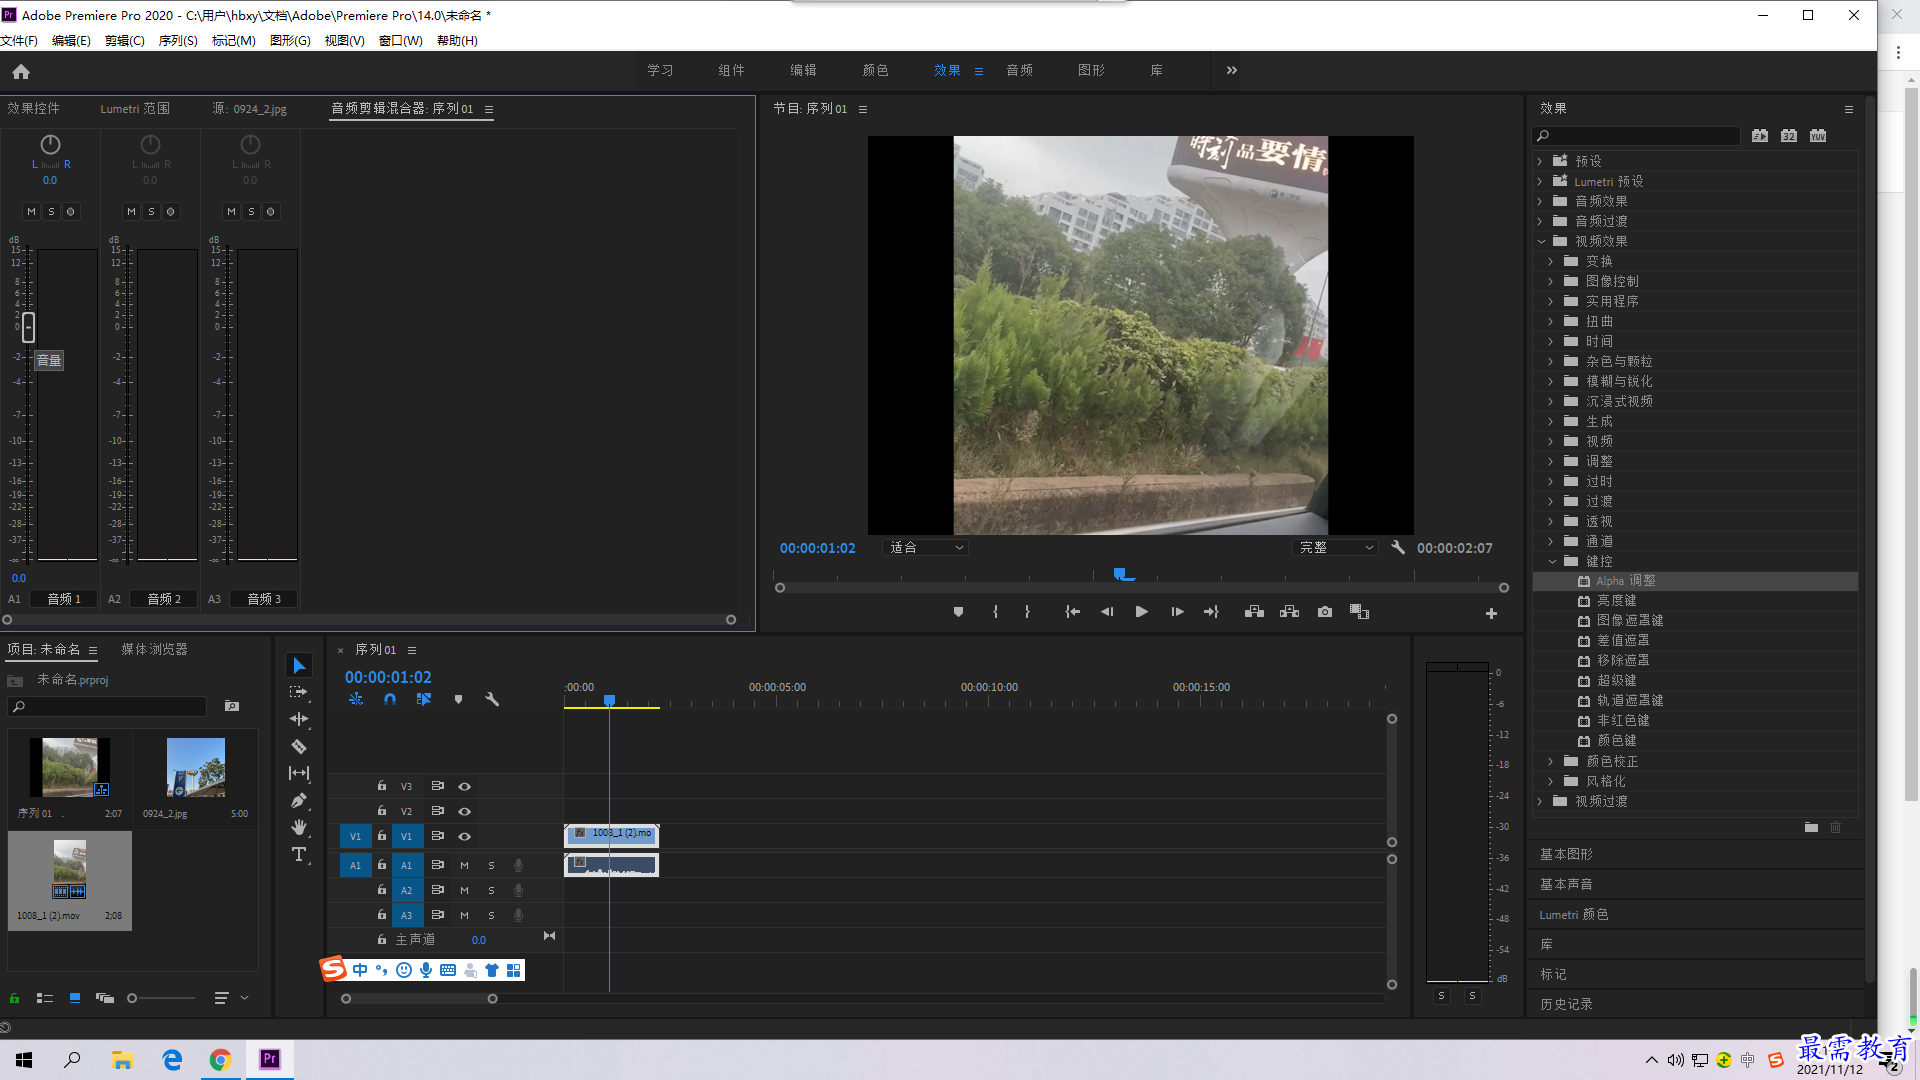The image size is (1920, 1080).
Task: Open the 完整 playback resolution dropdown
Action: (x=1336, y=548)
